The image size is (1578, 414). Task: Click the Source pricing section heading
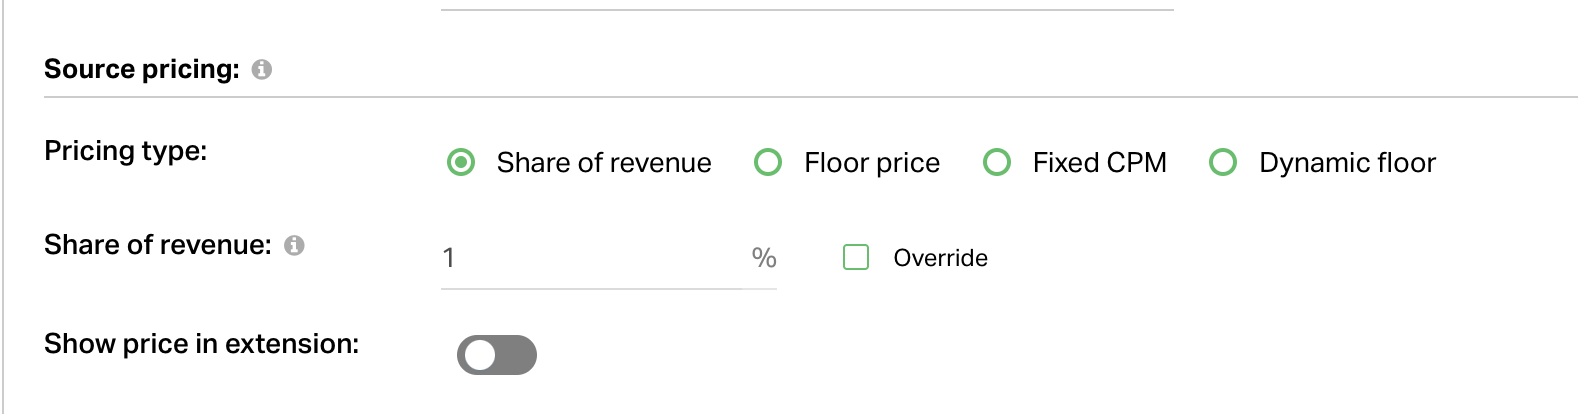(x=142, y=69)
